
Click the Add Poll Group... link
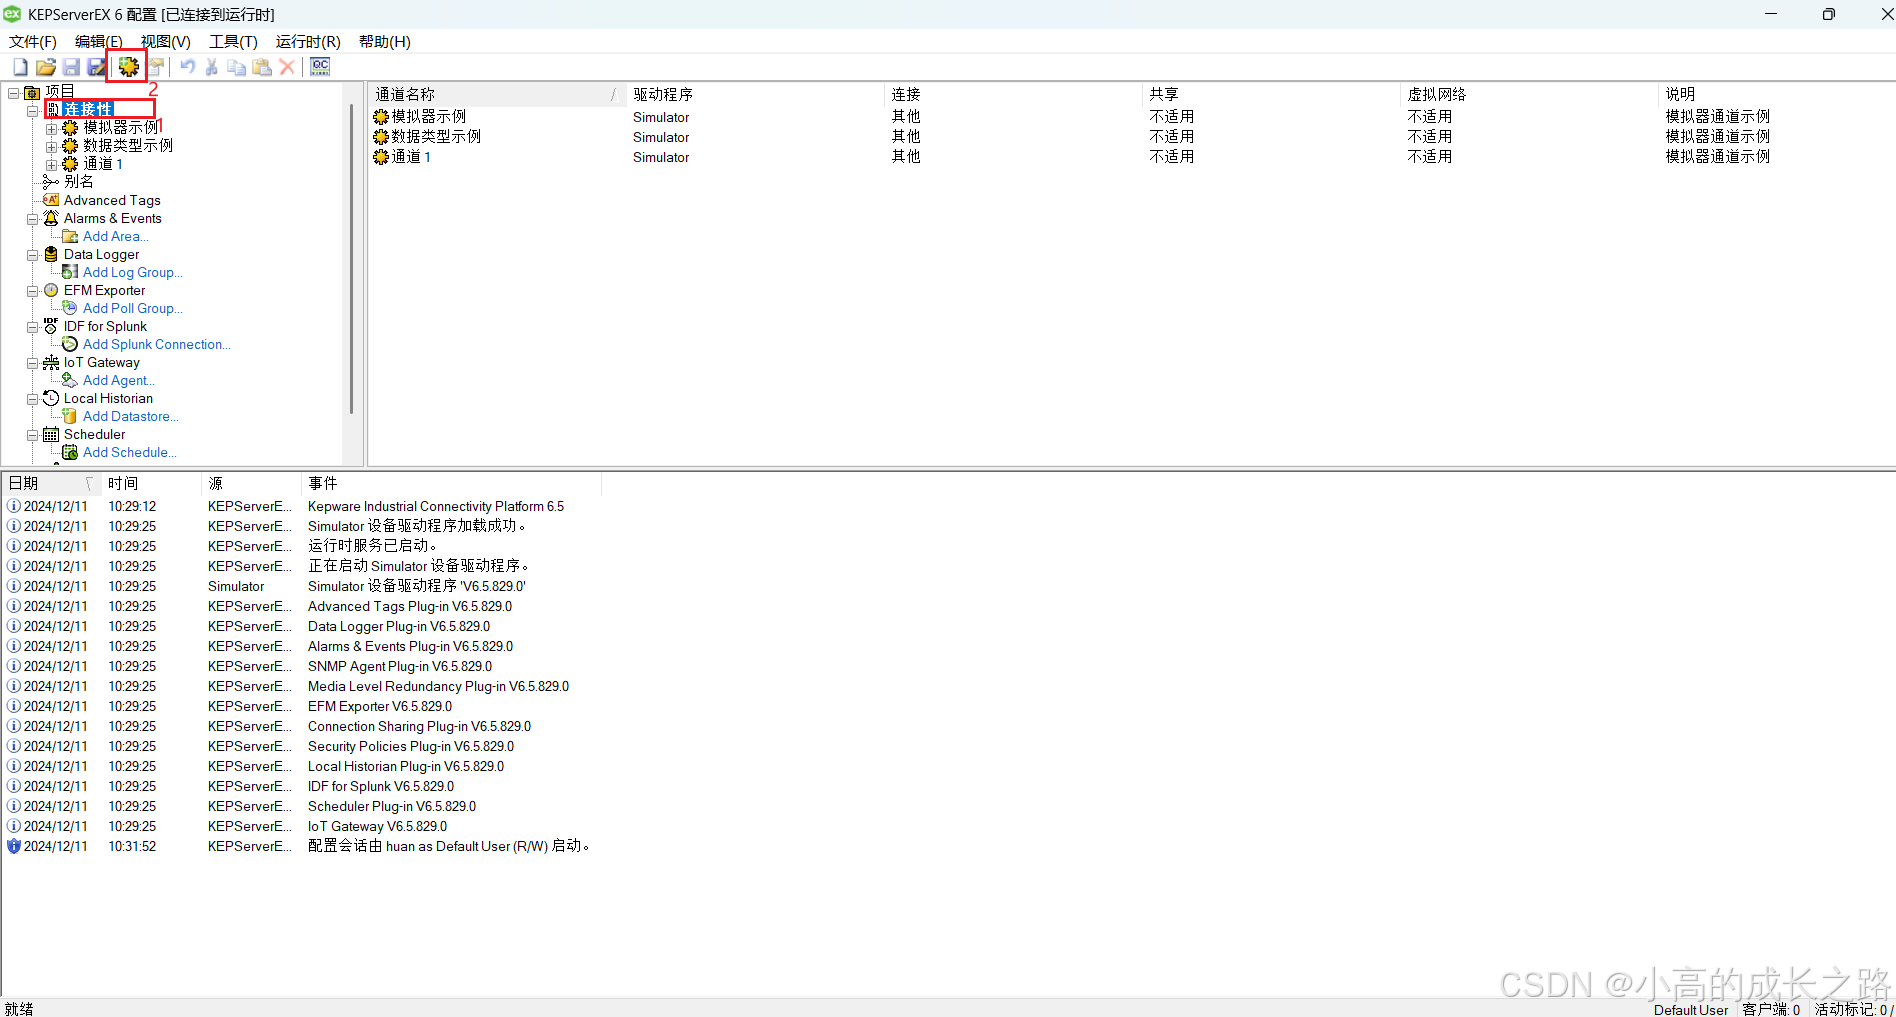click(132, 308)
